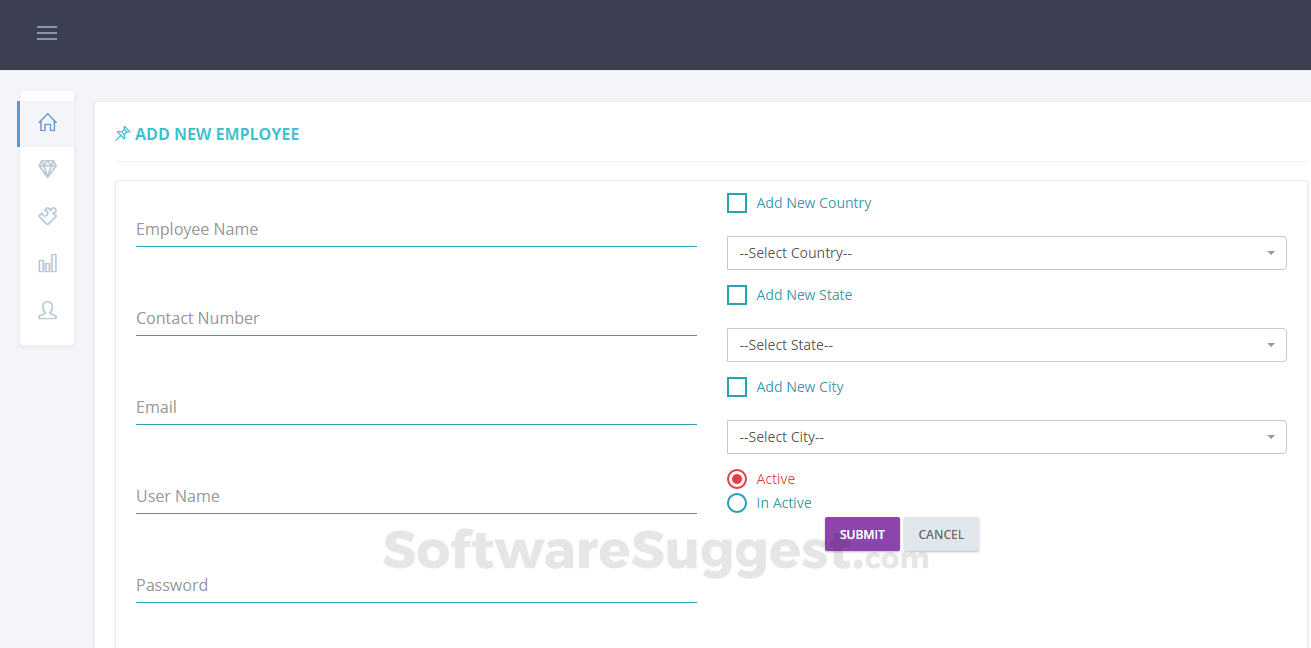Viewport: 1311px width, 648px height.
Task: Select the Active radio button
Action: [x=737, y=479]
